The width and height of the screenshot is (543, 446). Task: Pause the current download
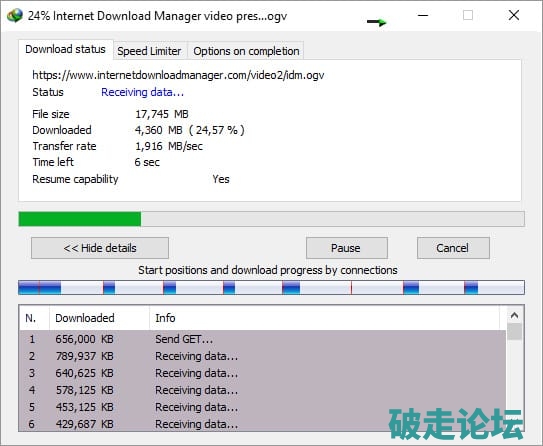(347, 248)
